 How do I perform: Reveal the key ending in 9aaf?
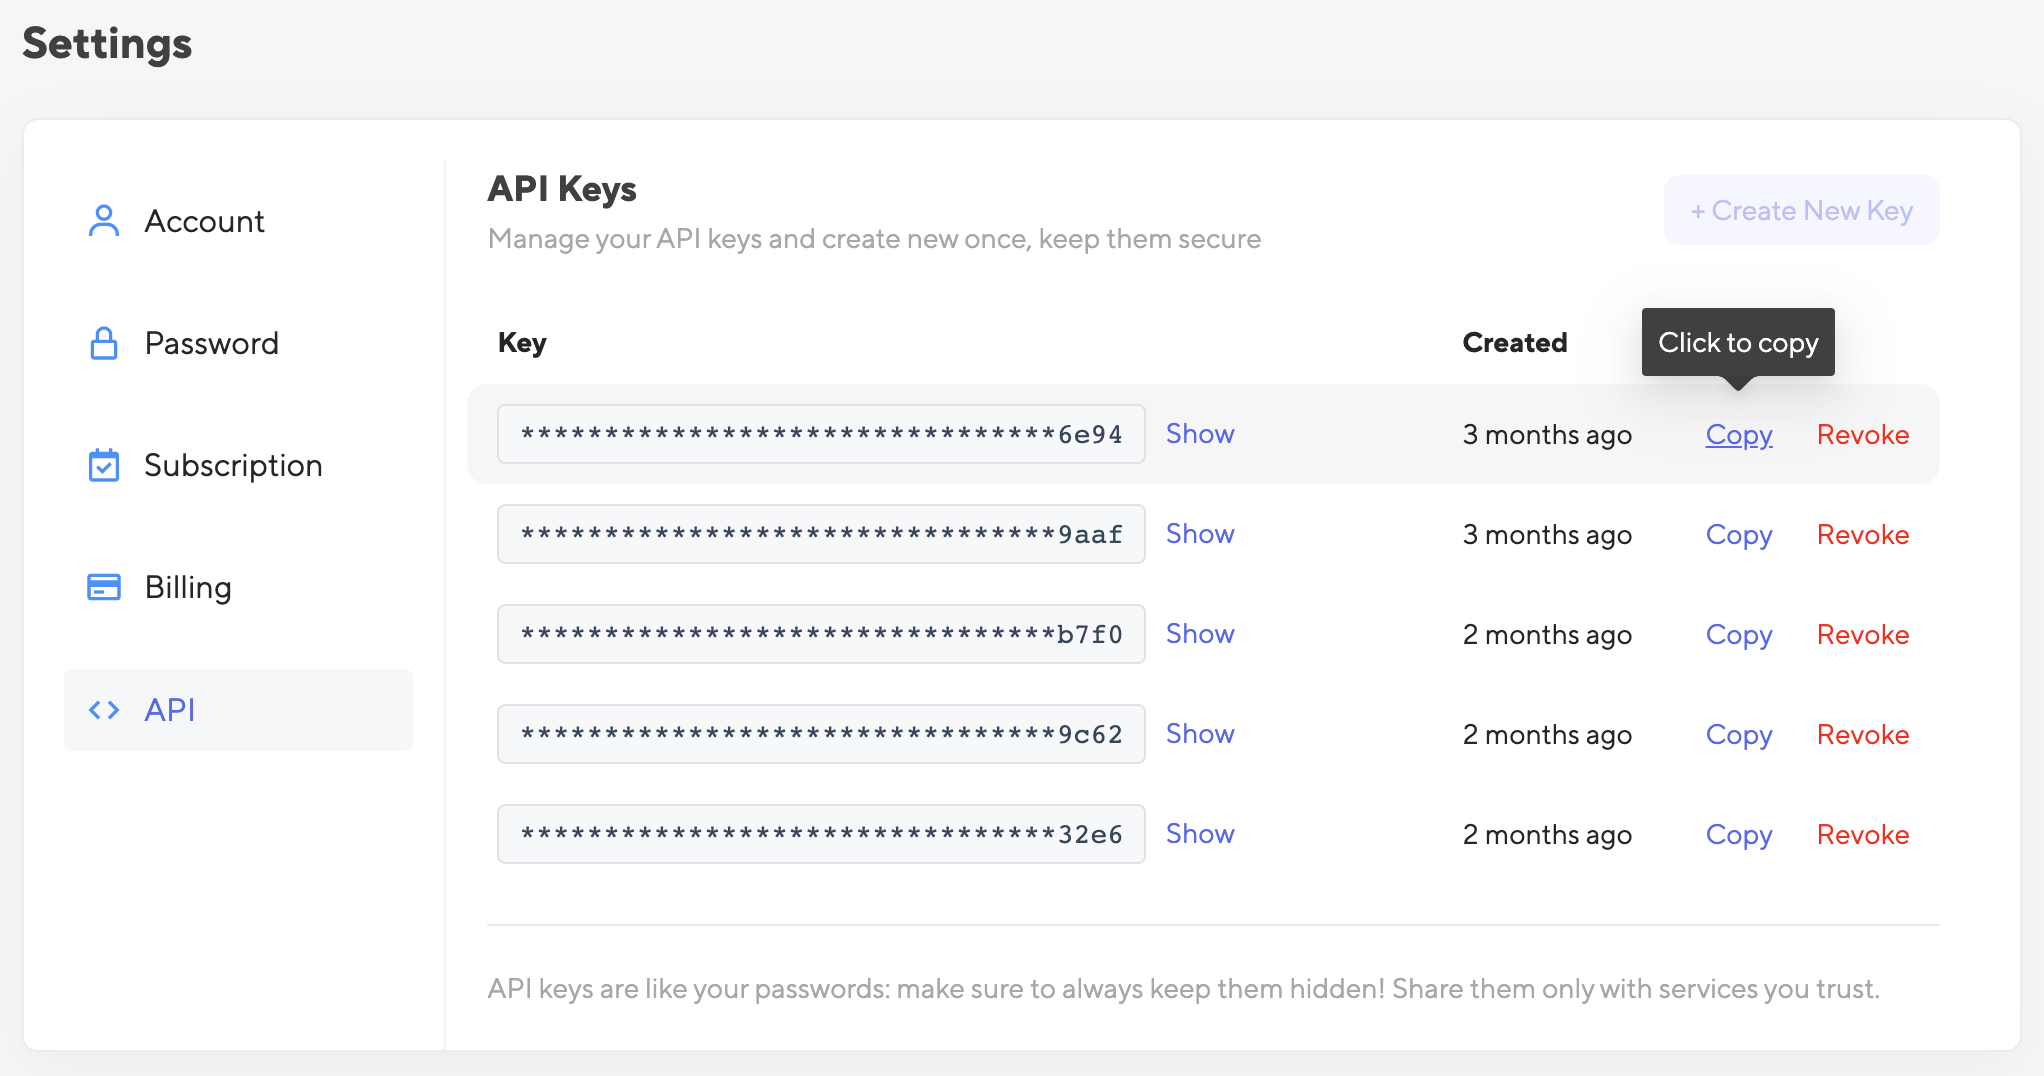[1200, 534]
